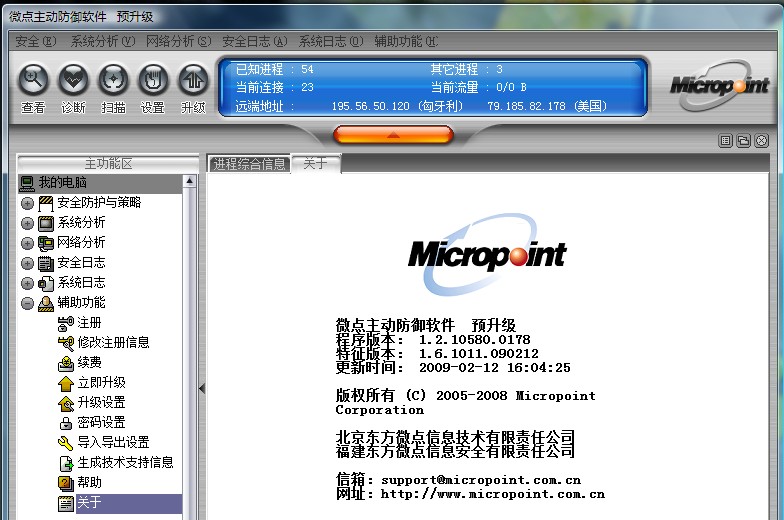Screen dimensions: 784x520
Task: Click the first small window layout icon
Action: pyautogui.click(x=726, y=141)
